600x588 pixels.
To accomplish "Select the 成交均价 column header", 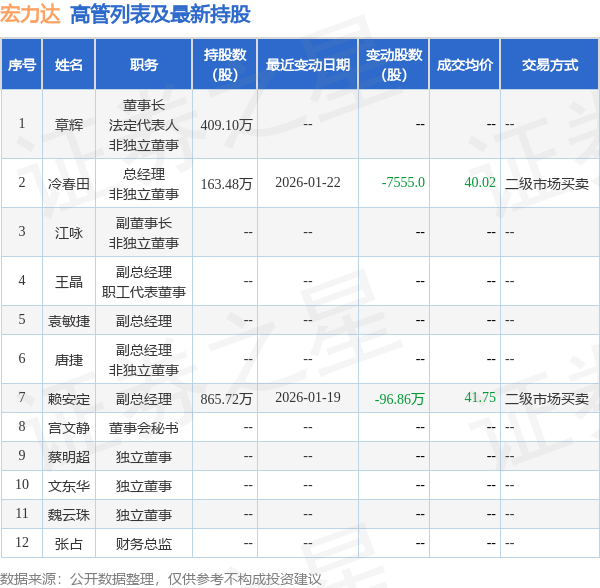I will click(x=465, y=64).
